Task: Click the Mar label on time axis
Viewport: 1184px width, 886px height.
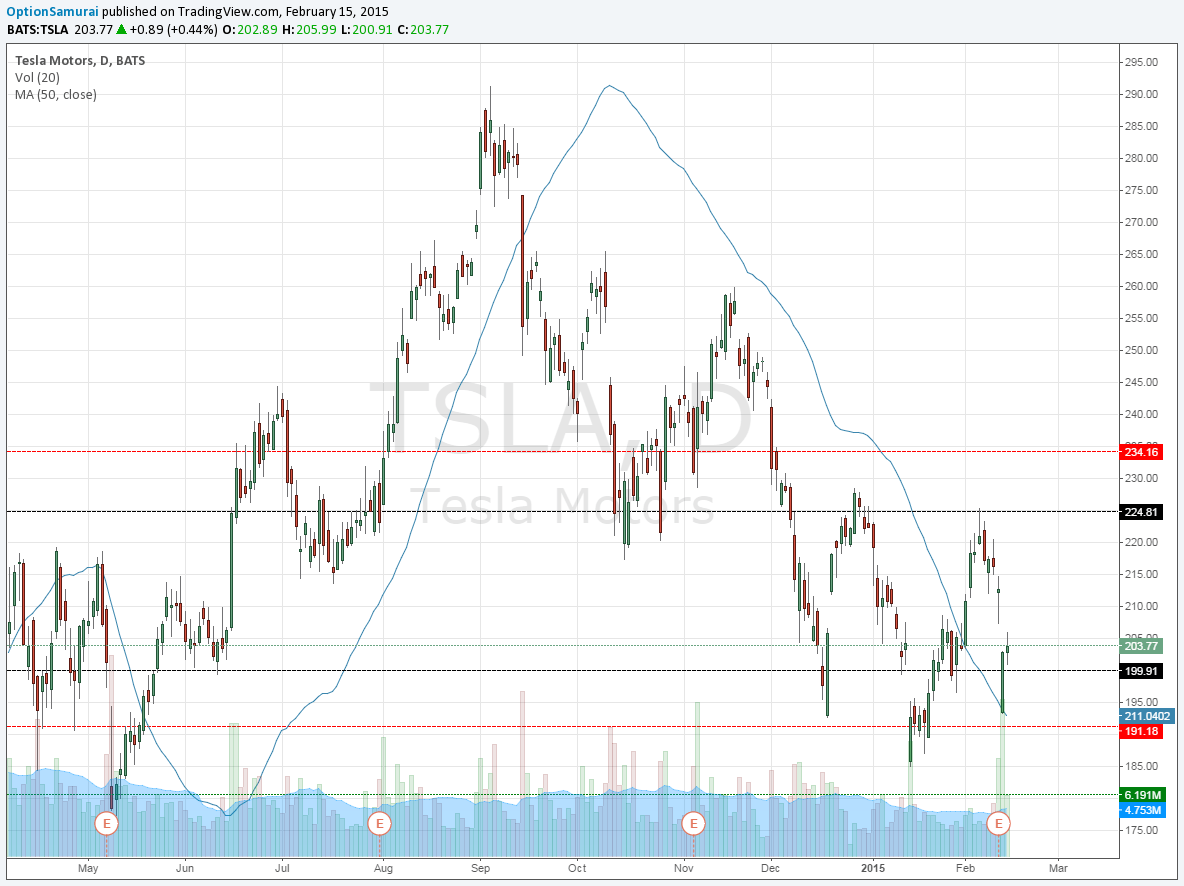Action: click(1059, 868)
